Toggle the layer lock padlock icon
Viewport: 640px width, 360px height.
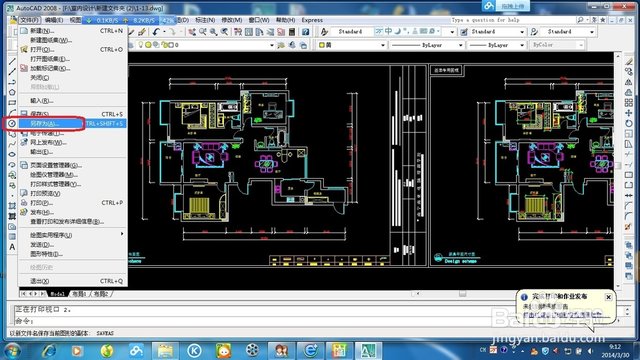tap(164, 45)
